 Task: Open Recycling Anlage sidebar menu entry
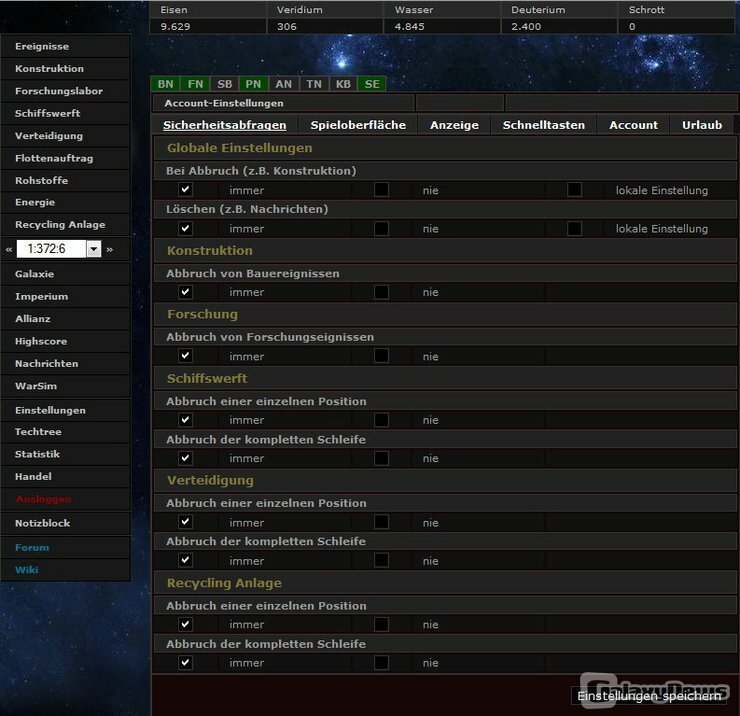(66, 225)
